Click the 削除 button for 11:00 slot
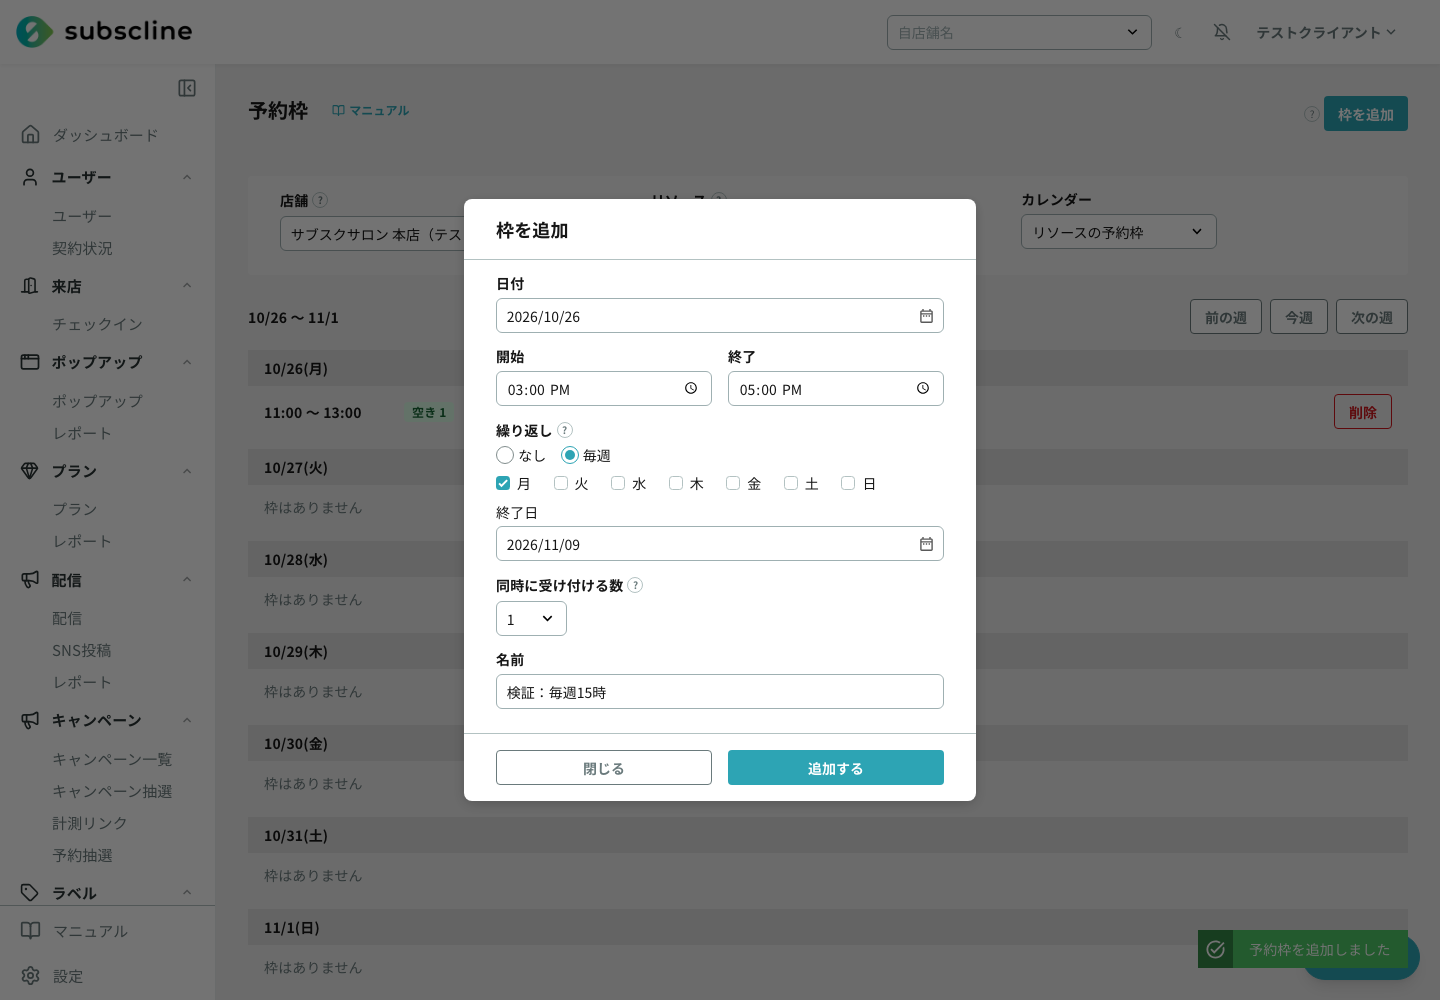Screen dimensions: 1440x1000 click(1363, 412)
